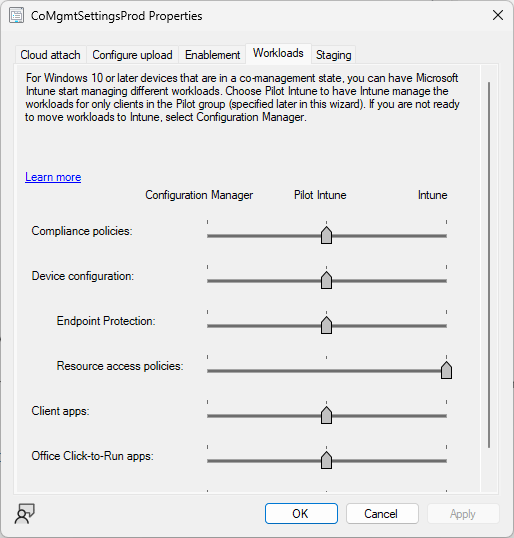Click the feedback person icon at bottom left
Viewport: 514px width, 538px height.
(24, 514)
